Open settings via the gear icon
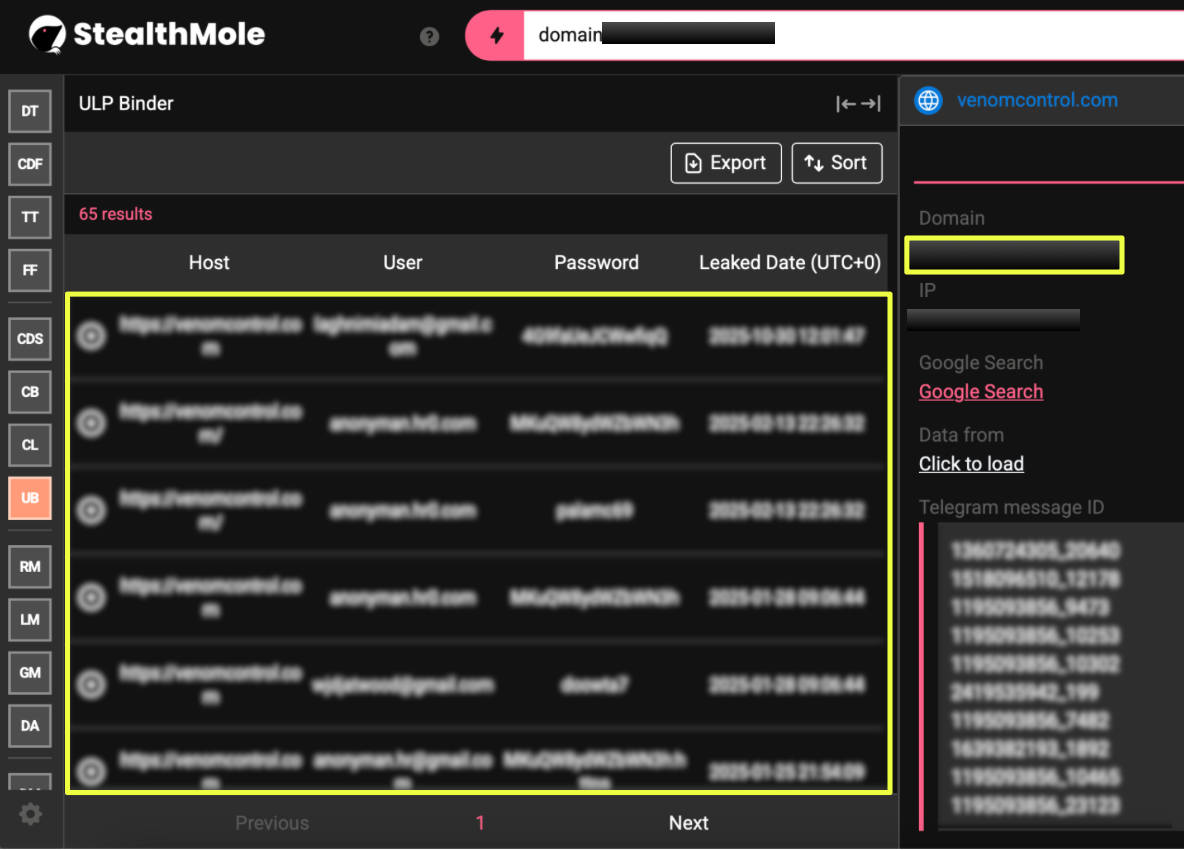 coord(31,815)
